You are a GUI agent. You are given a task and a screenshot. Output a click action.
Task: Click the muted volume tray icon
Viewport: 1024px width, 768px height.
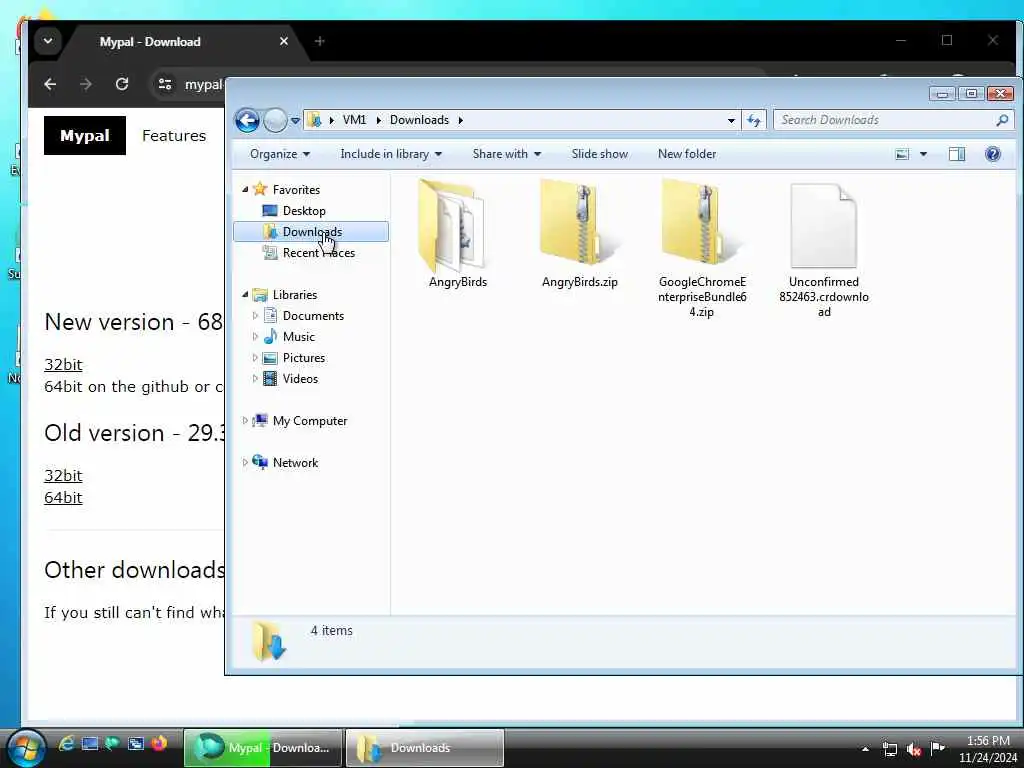914,749
